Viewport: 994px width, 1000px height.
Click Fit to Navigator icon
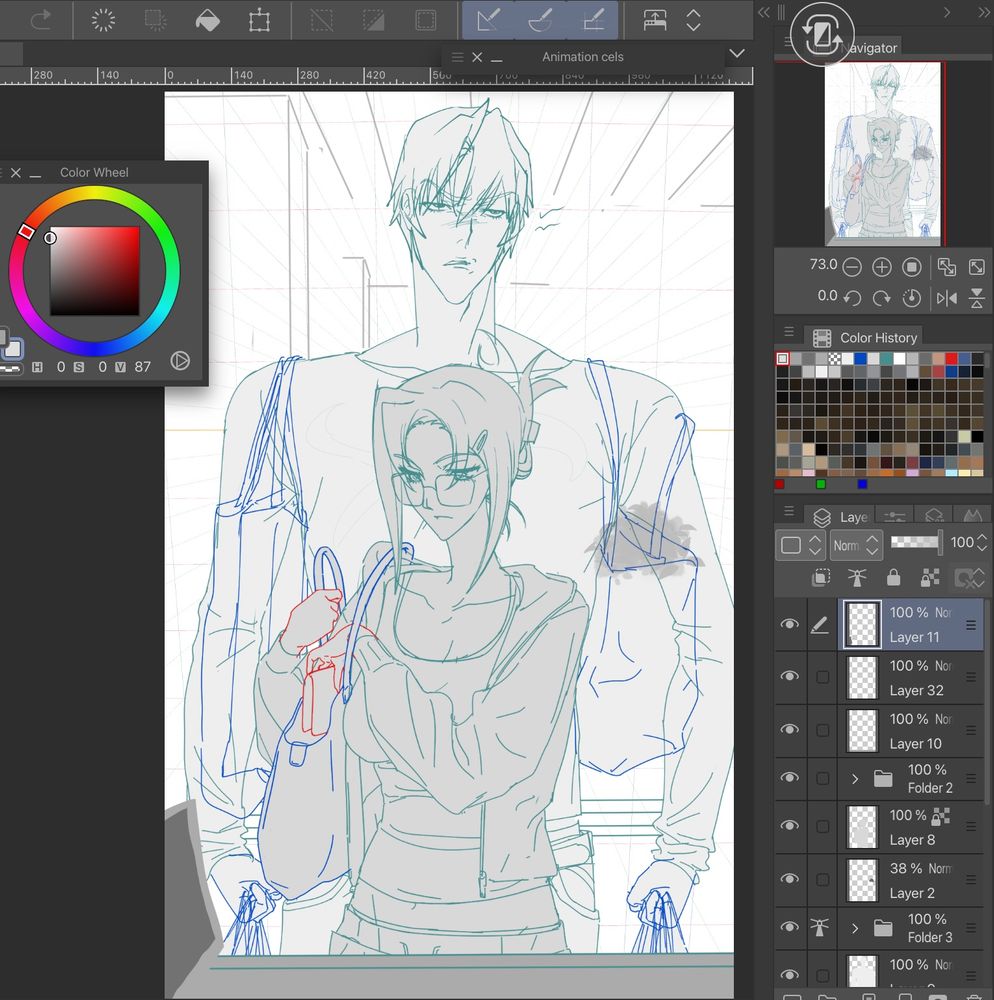pyautogui.click(x=947, y=267)
